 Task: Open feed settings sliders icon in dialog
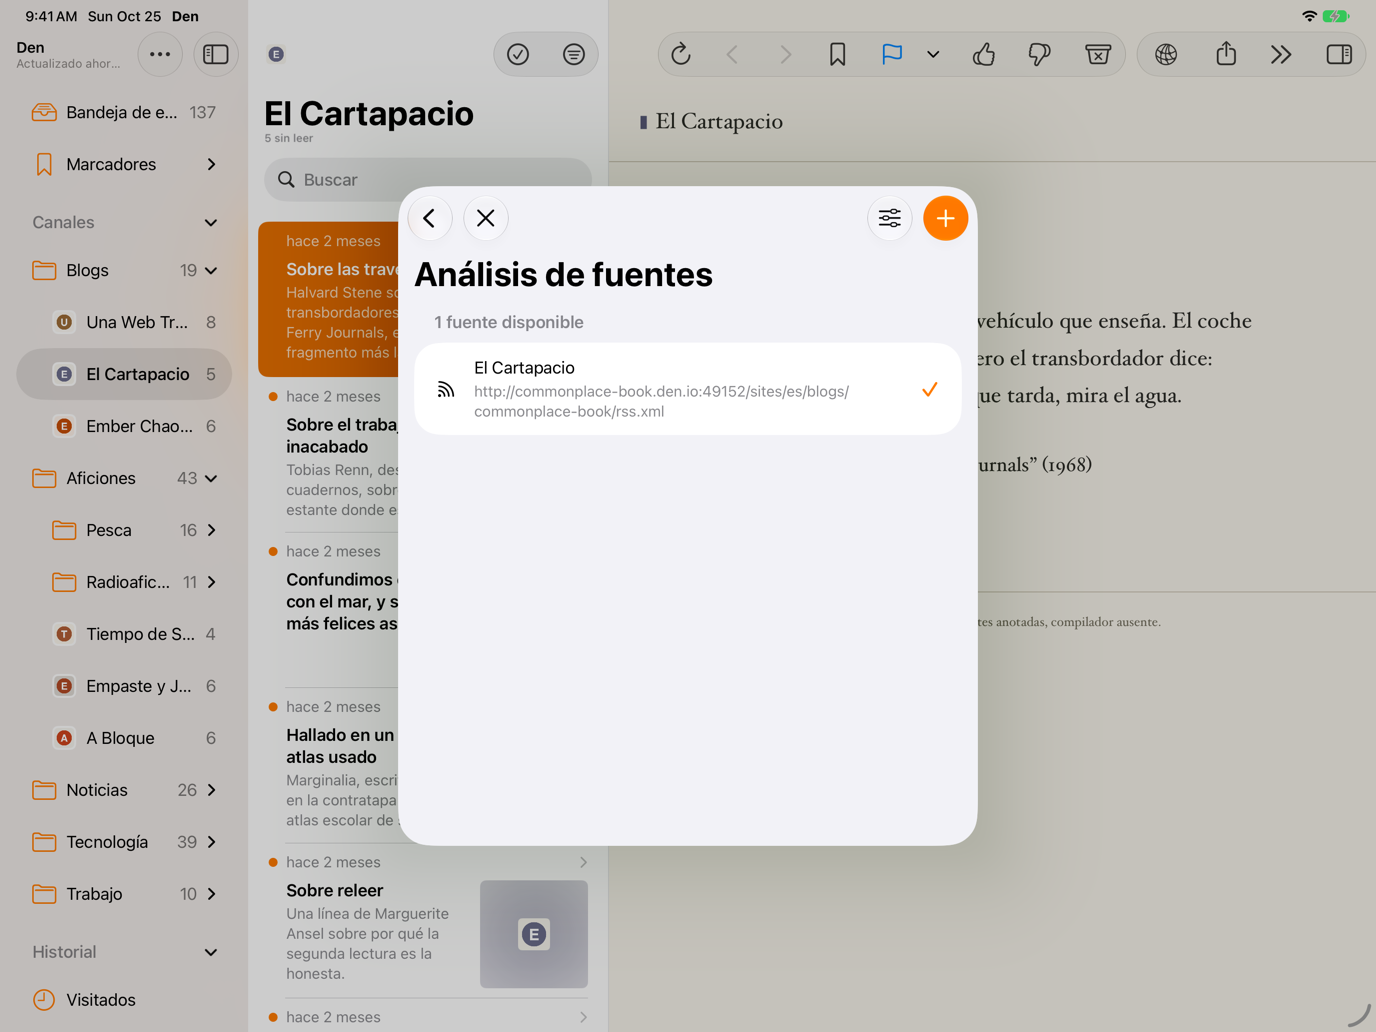click(x=889, y=218)
